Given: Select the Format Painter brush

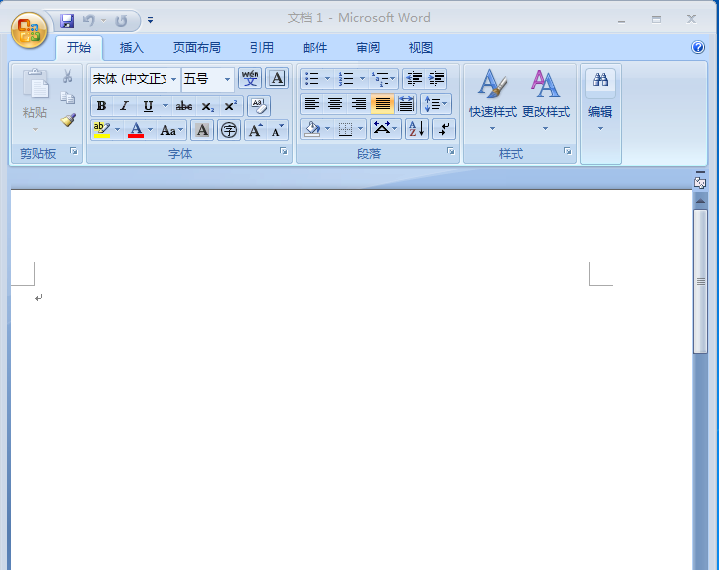Looking at the screenshot, I should pyautogui.click(x=68, y=120).
